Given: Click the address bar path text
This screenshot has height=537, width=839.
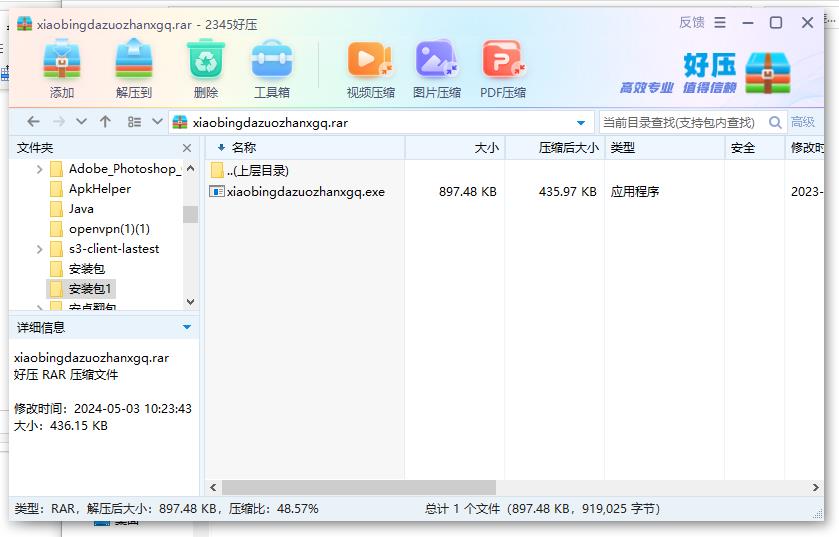Looking at the screenshot, I should coord(270,123).
